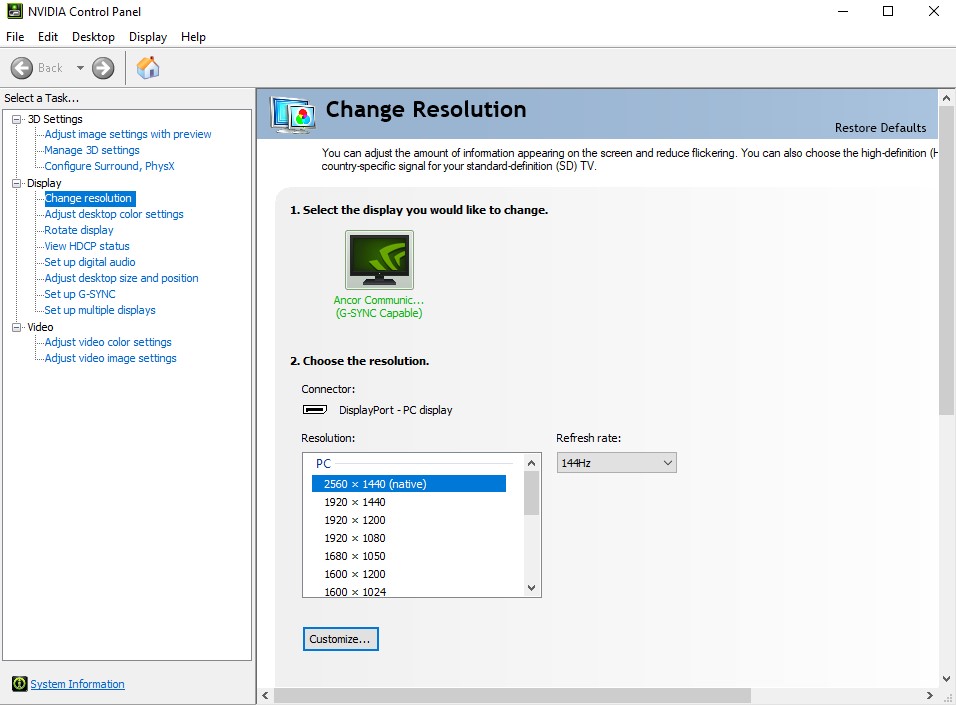The image size is (956, 706).
Task: Click main panel vertical scroll down arrow
Action: [946, 678]
